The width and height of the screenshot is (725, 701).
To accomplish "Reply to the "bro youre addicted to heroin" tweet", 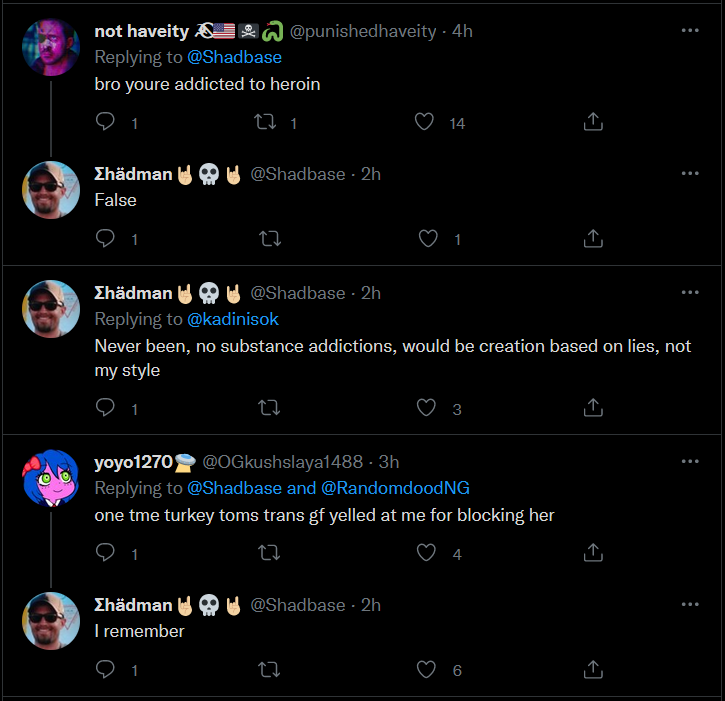I will (106, 122).
